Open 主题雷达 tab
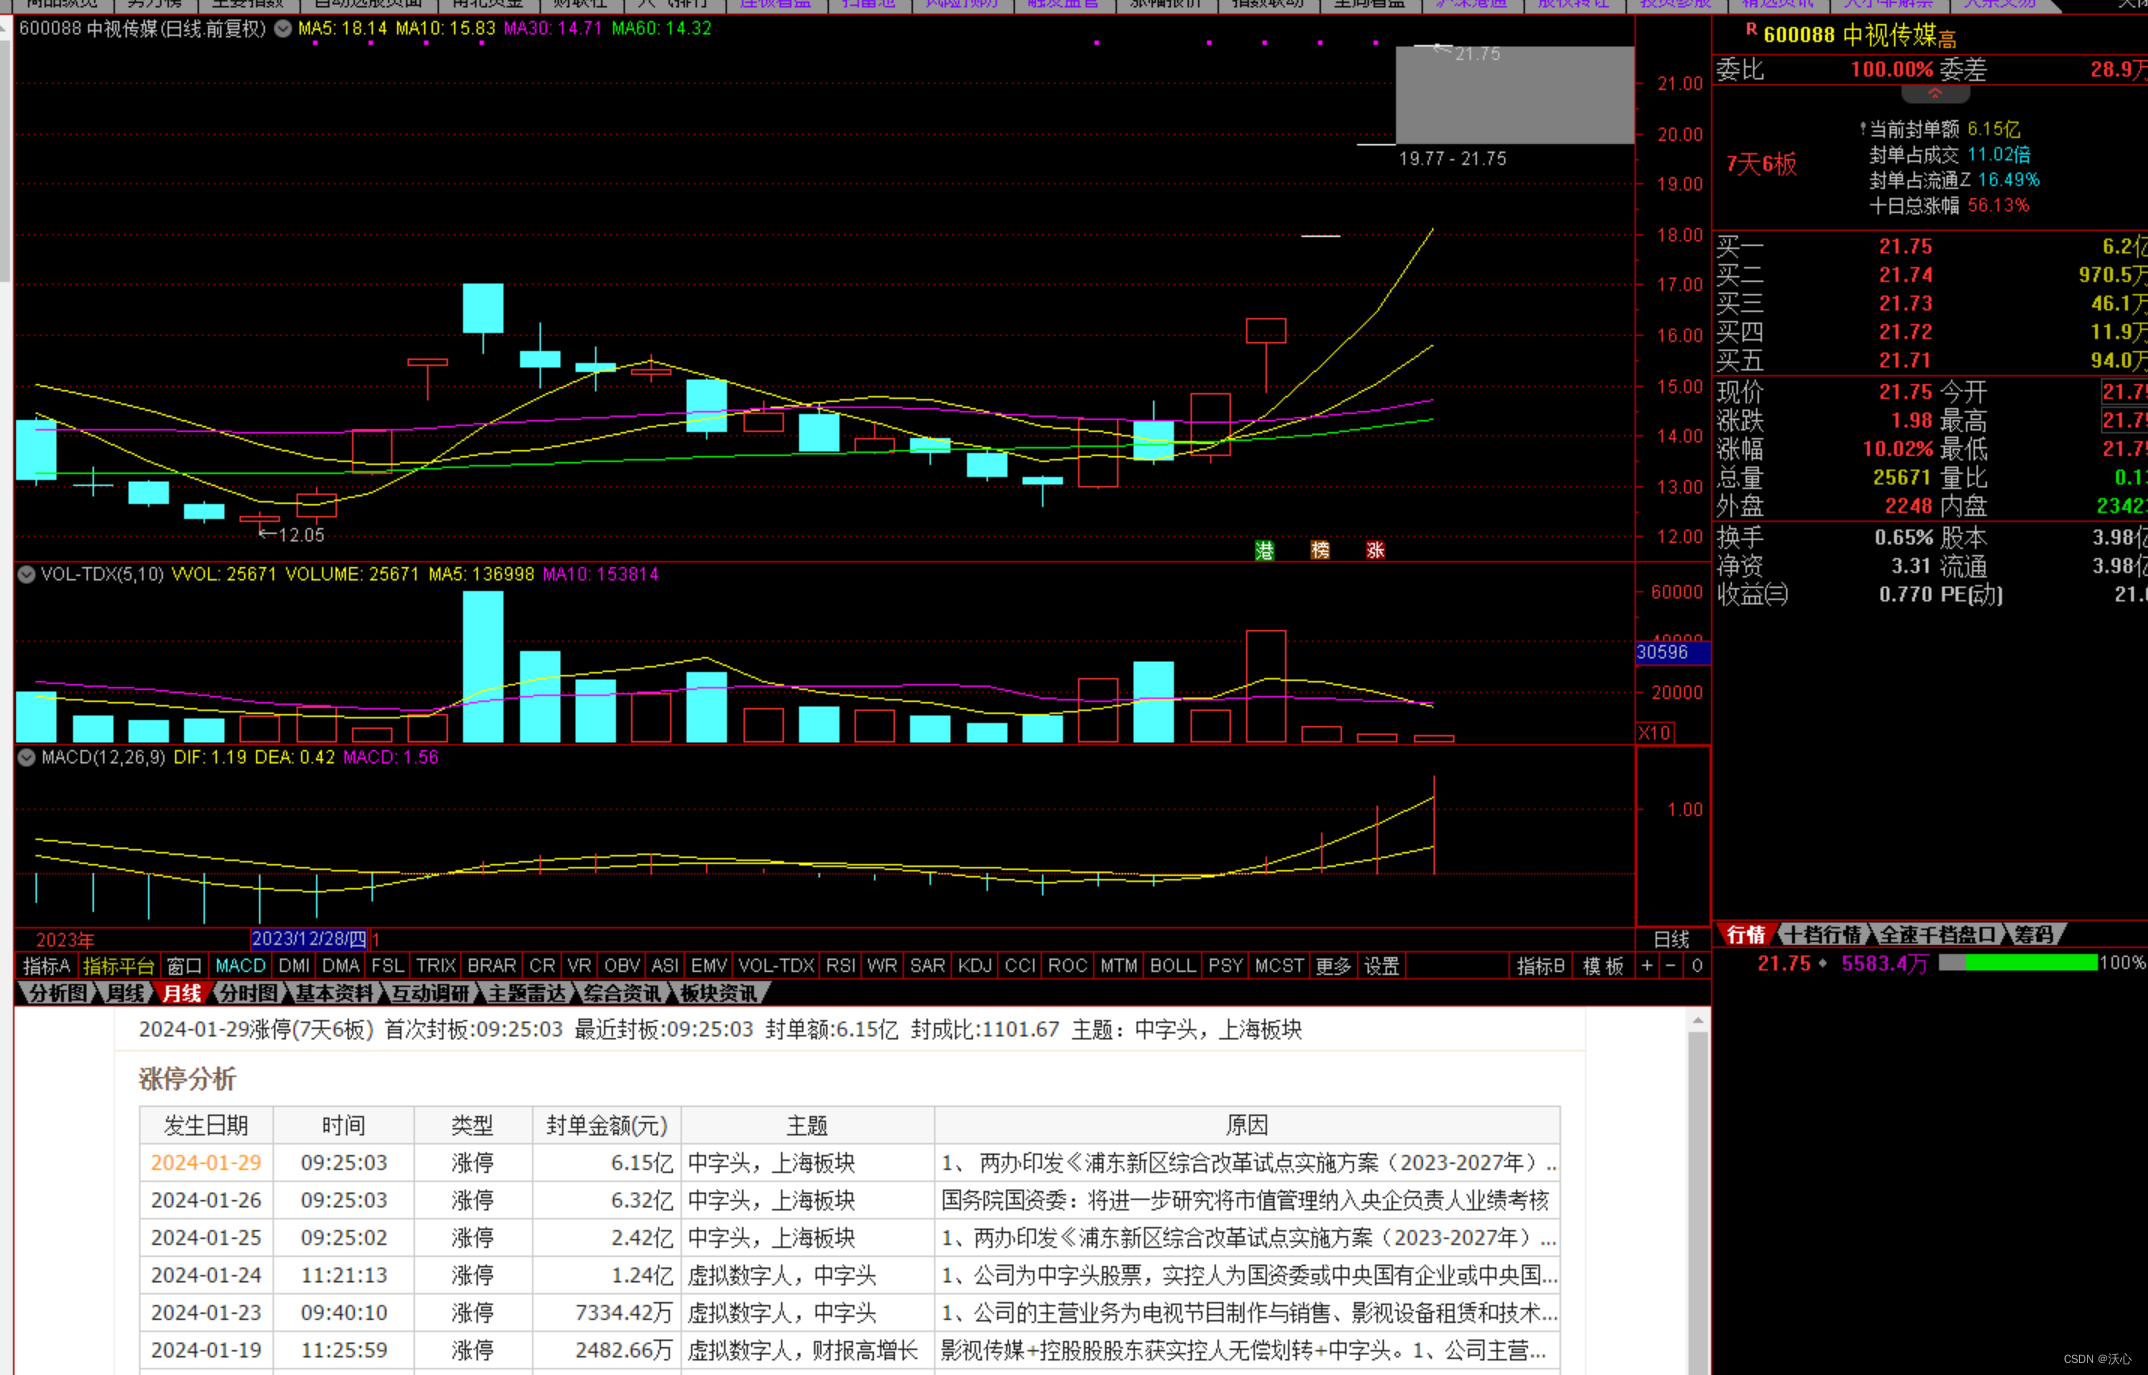The height and width of the screenshot is (1375, 2148). (x=527, y=993)
